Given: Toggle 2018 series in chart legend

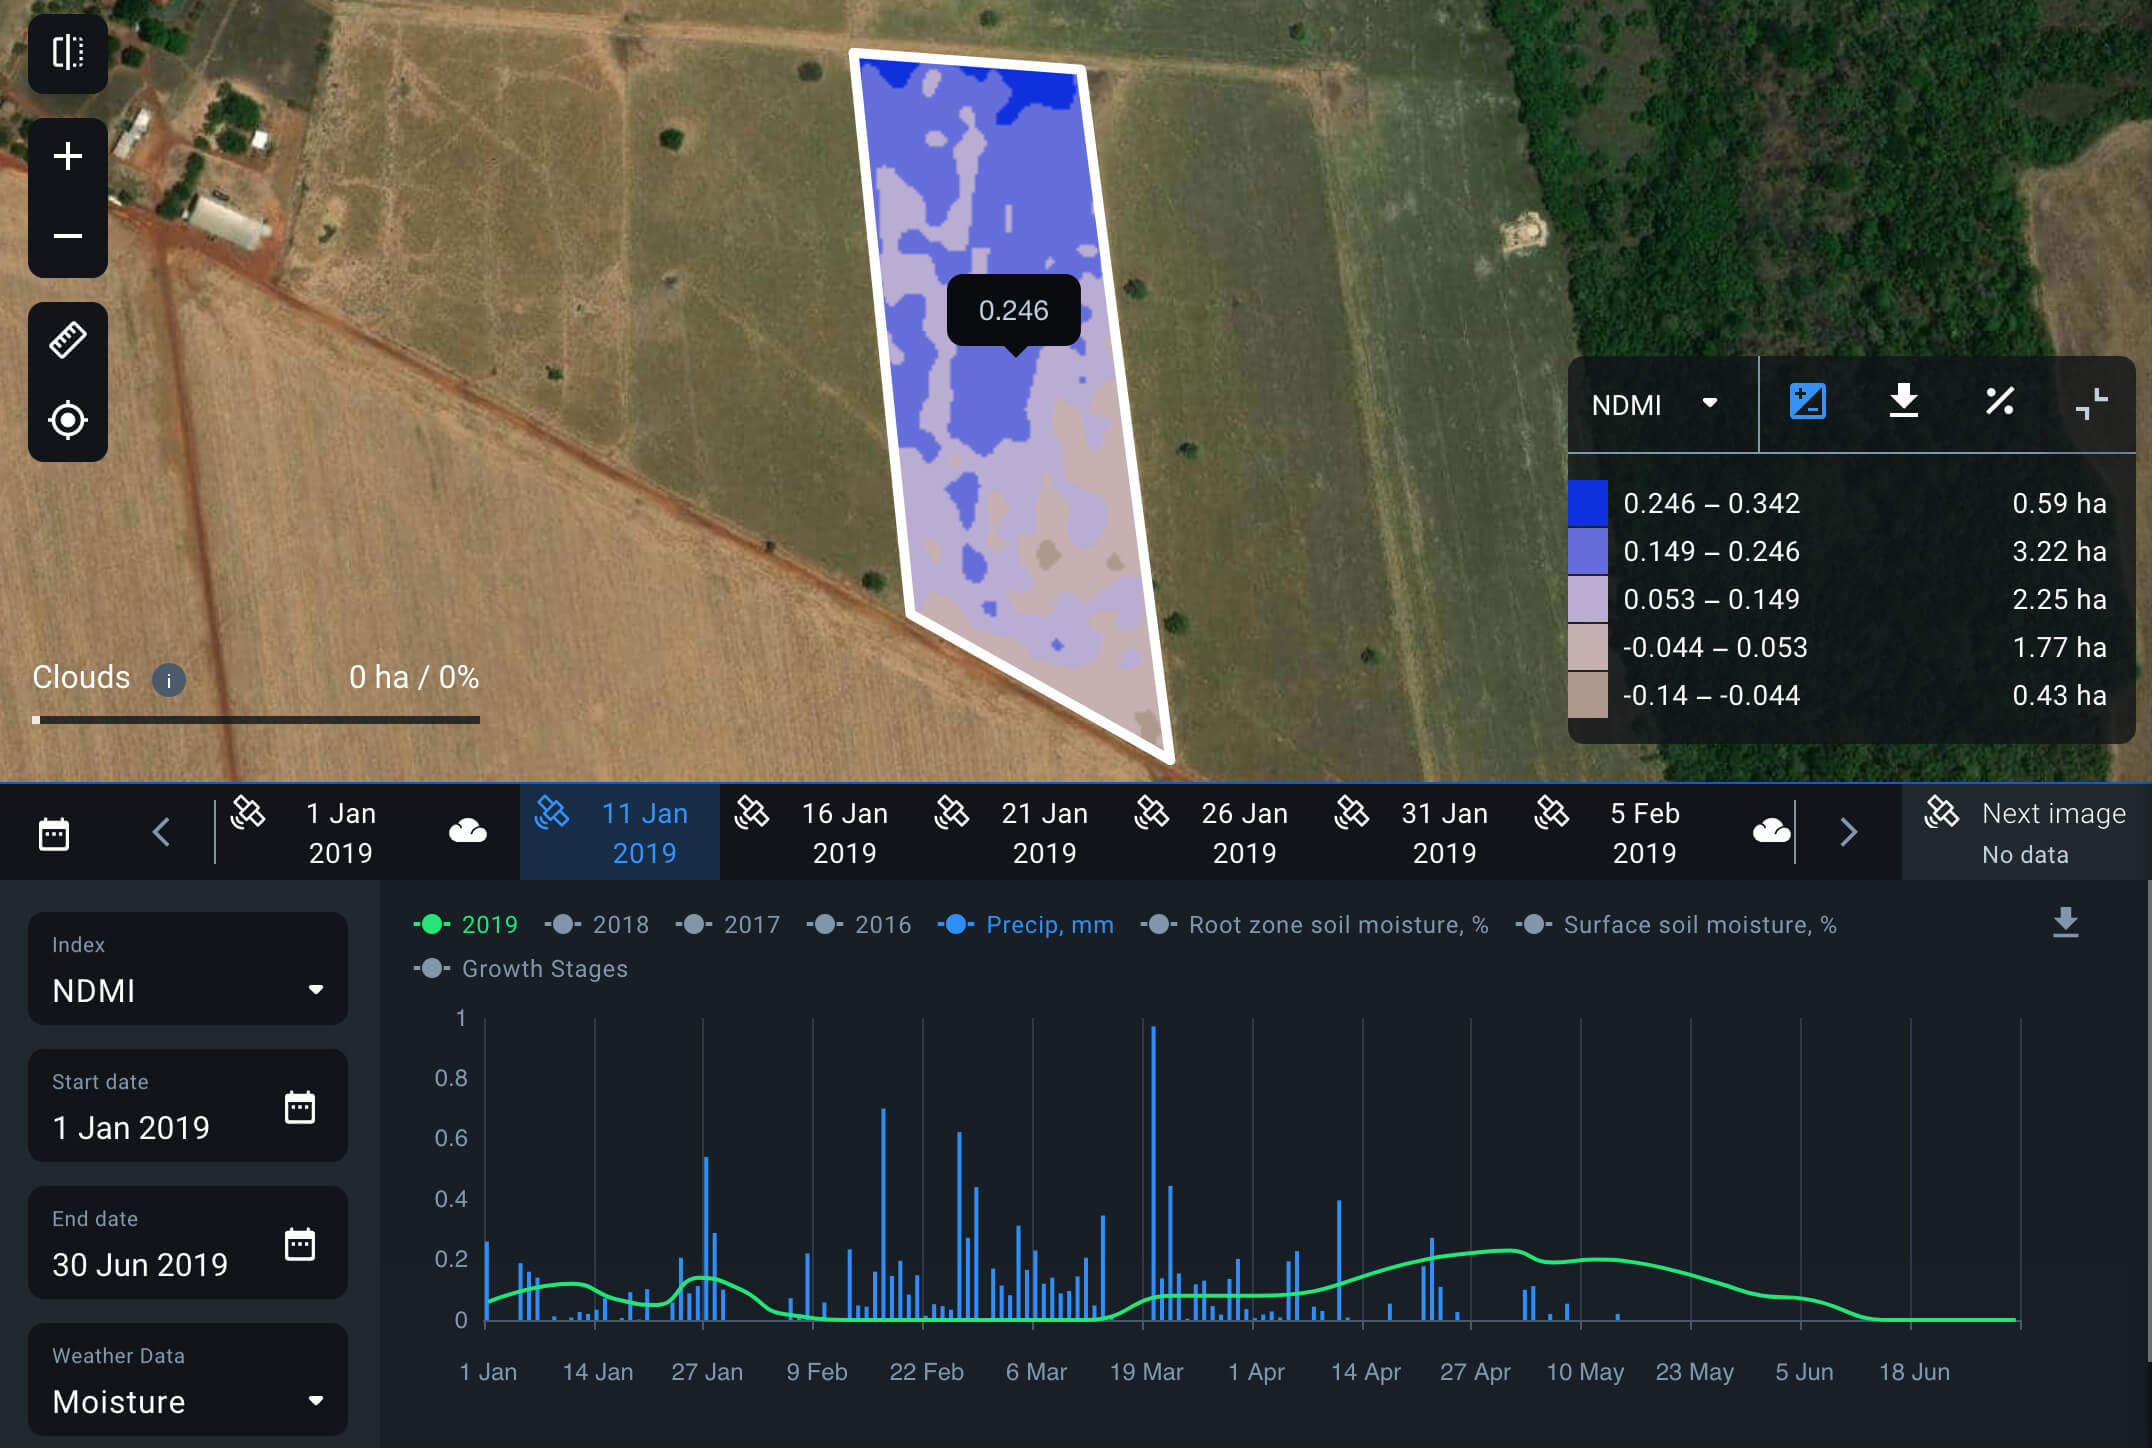Looking at the screenshot, I should point(596,924).
